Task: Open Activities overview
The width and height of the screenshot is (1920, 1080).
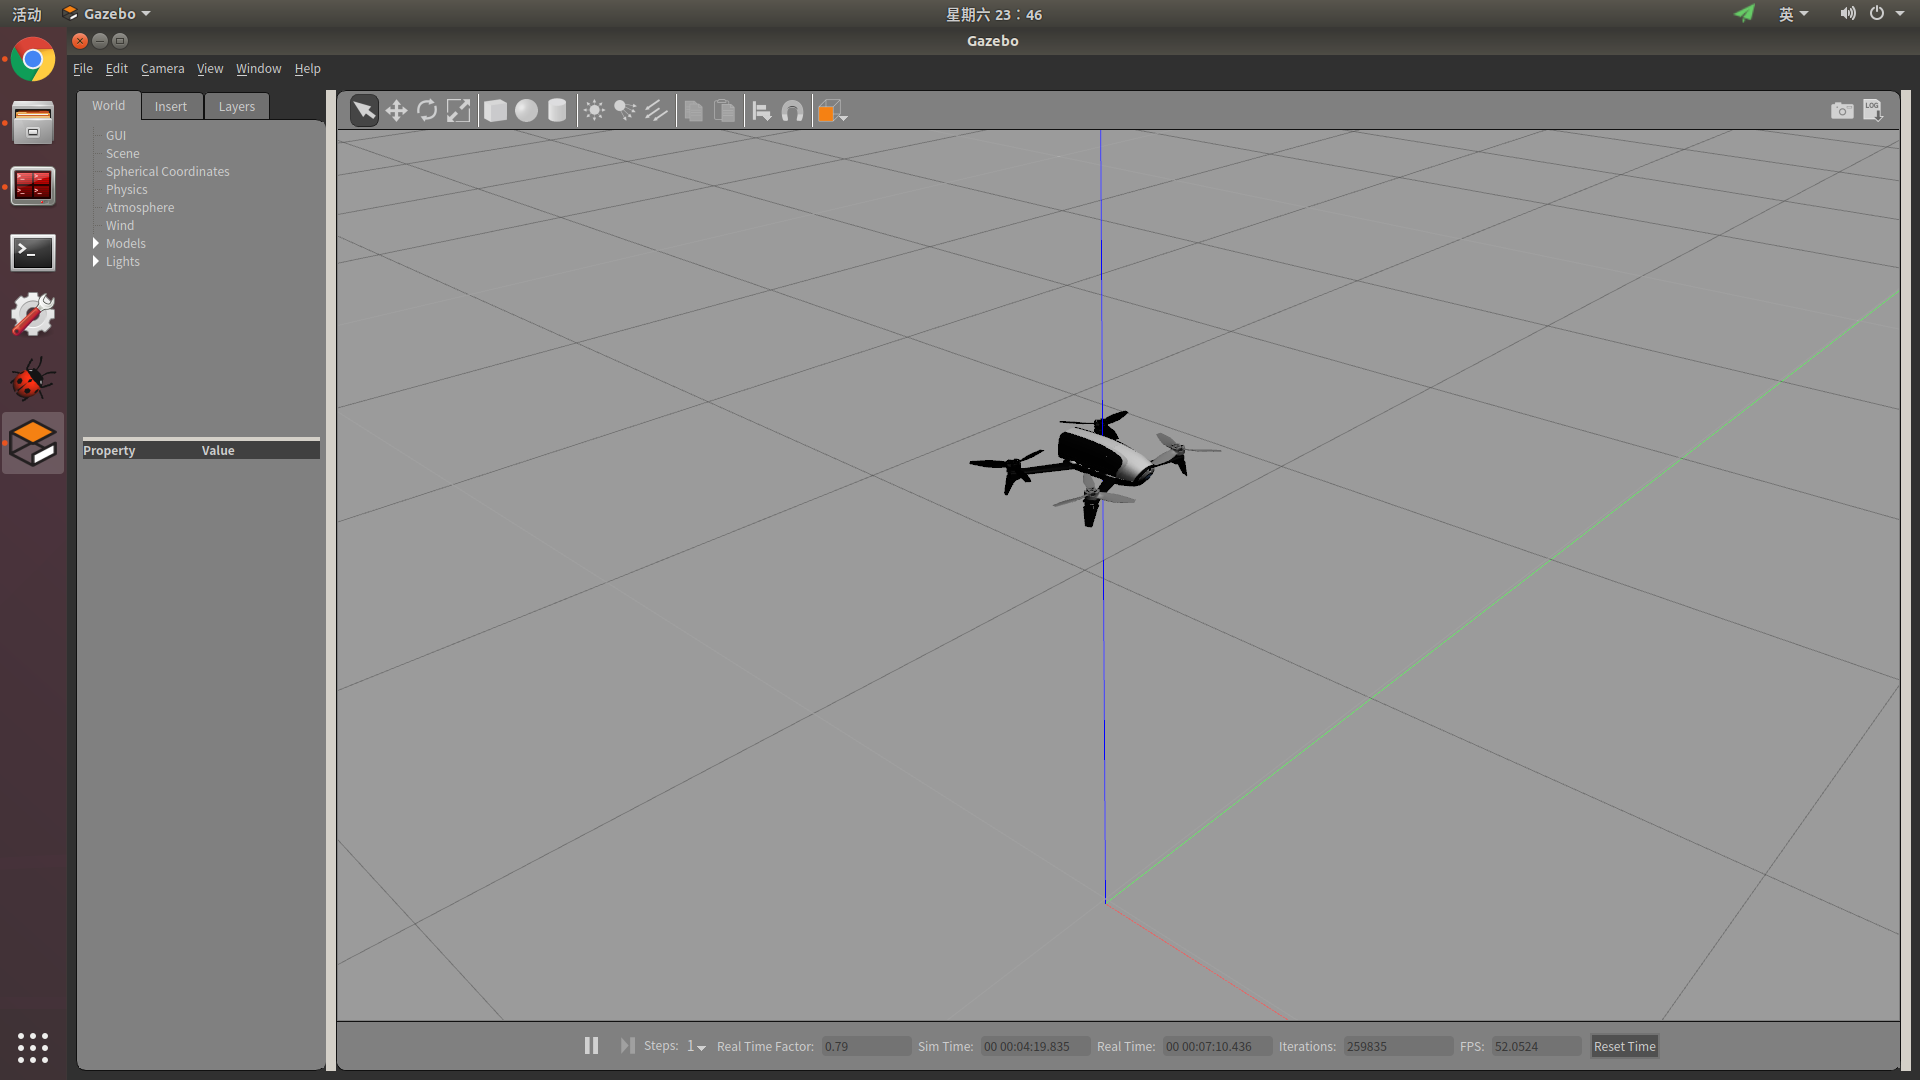Action: [x=27, y=14]
